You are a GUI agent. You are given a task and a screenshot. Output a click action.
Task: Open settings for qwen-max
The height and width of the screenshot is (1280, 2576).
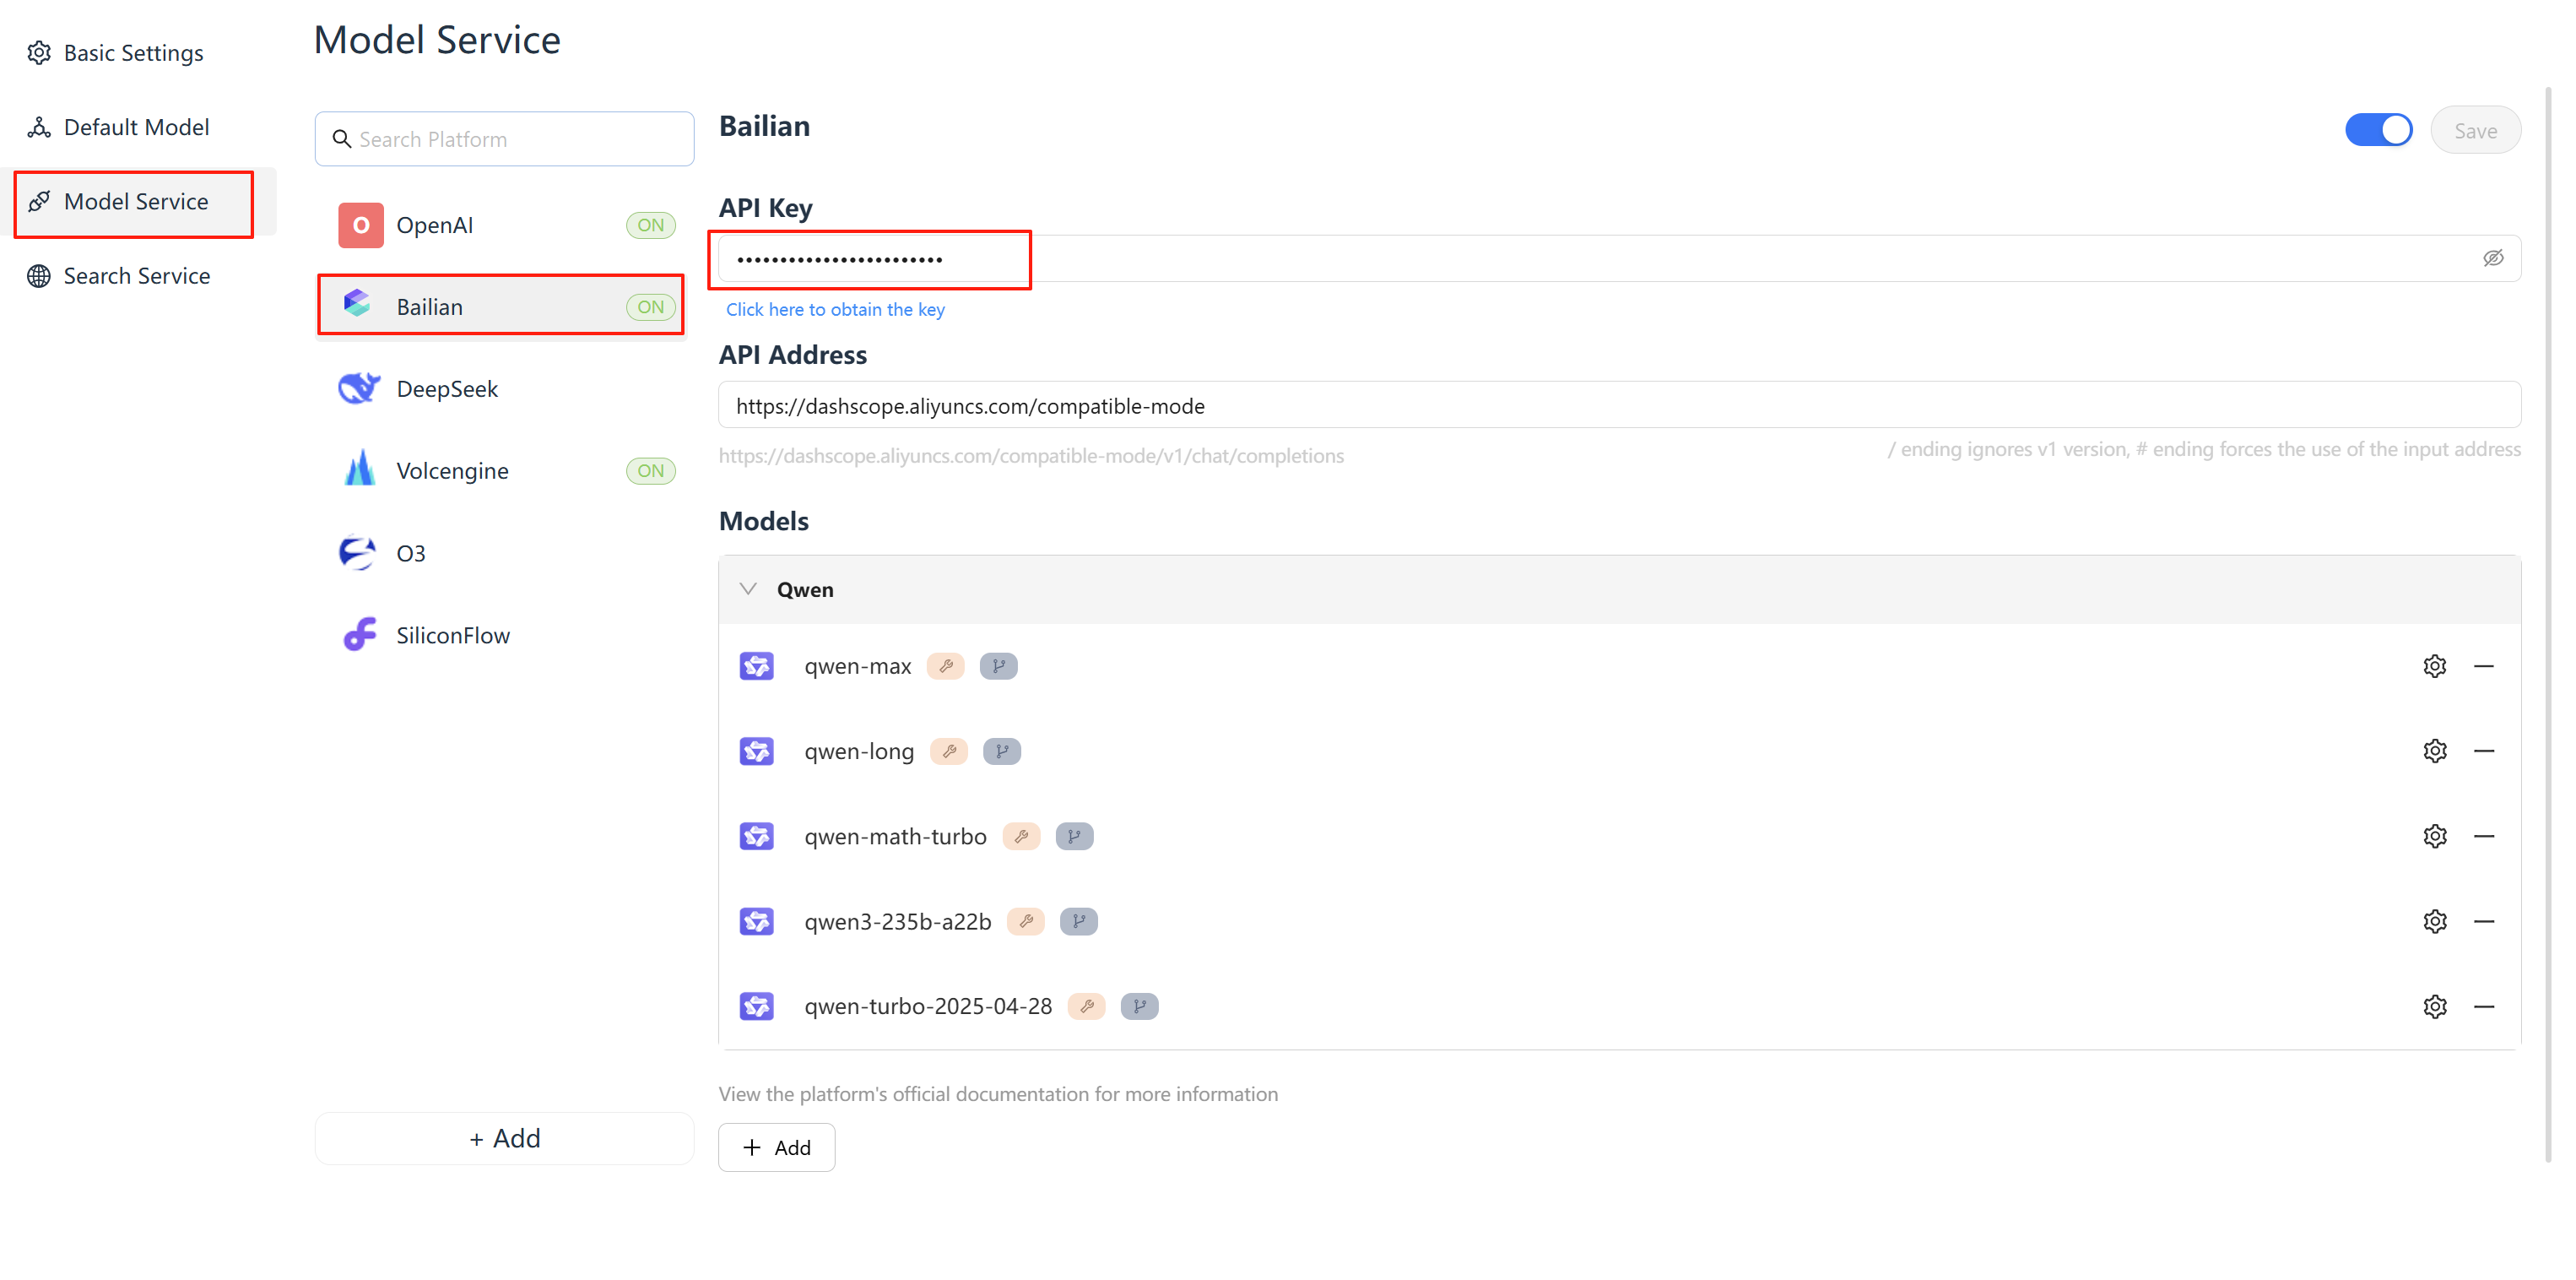click(x=2434, y=666)
